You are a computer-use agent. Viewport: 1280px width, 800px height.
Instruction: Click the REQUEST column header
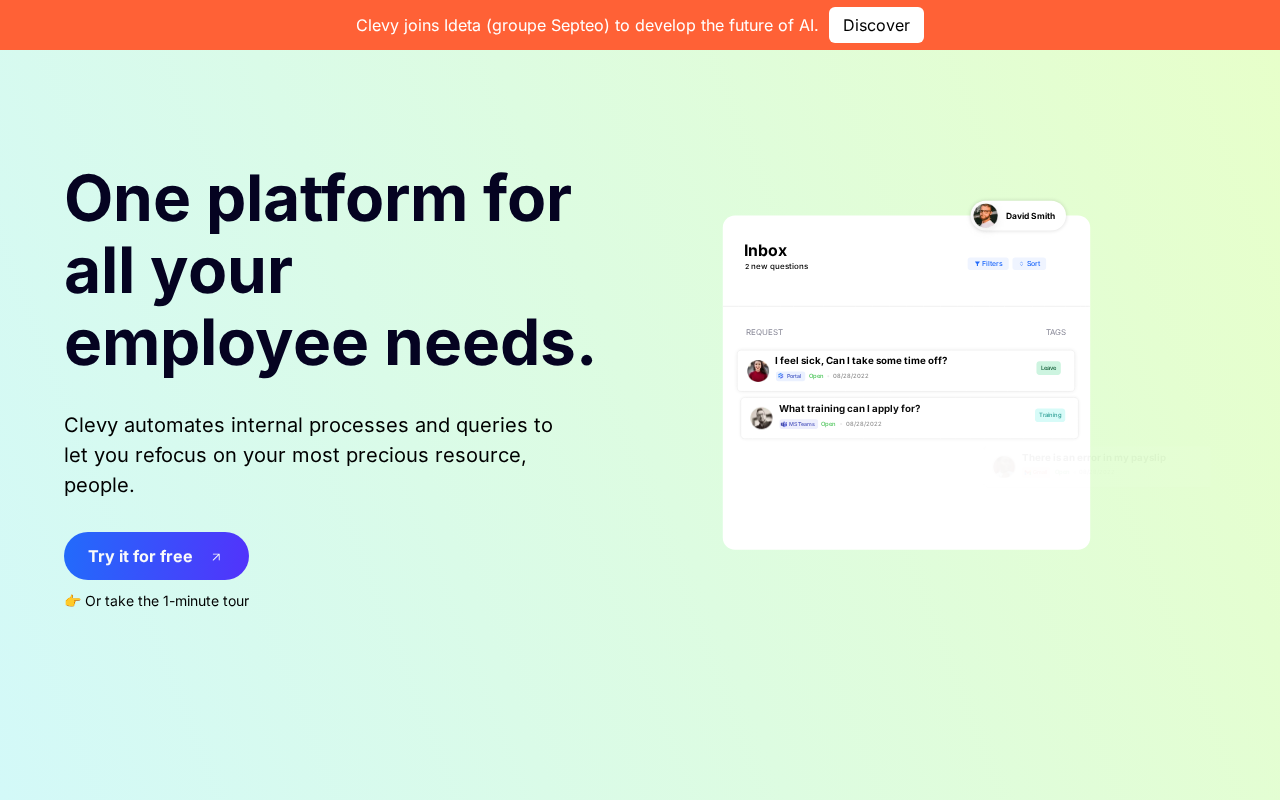coord(764,332)
